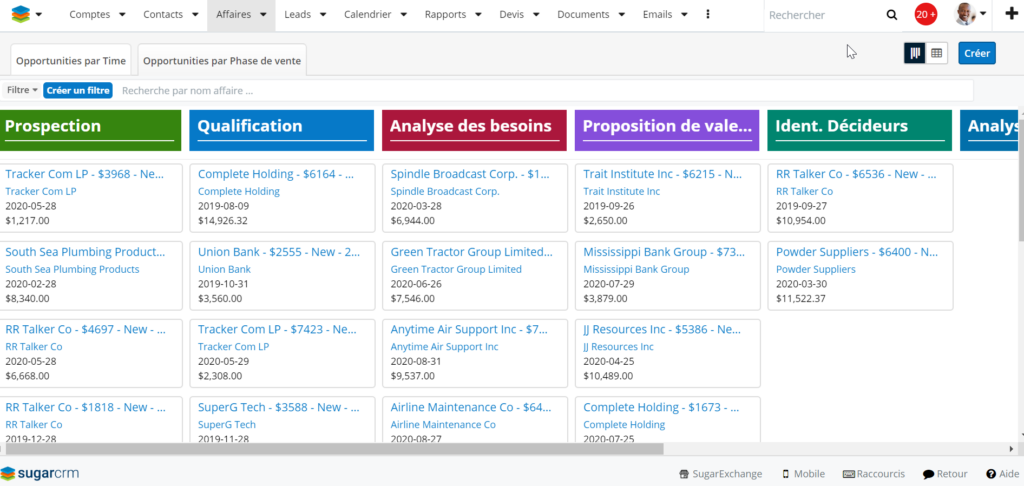The image size is (1024, 486).
Task: Click the purple Proposition de valeur header
Action: pos(667,130)
